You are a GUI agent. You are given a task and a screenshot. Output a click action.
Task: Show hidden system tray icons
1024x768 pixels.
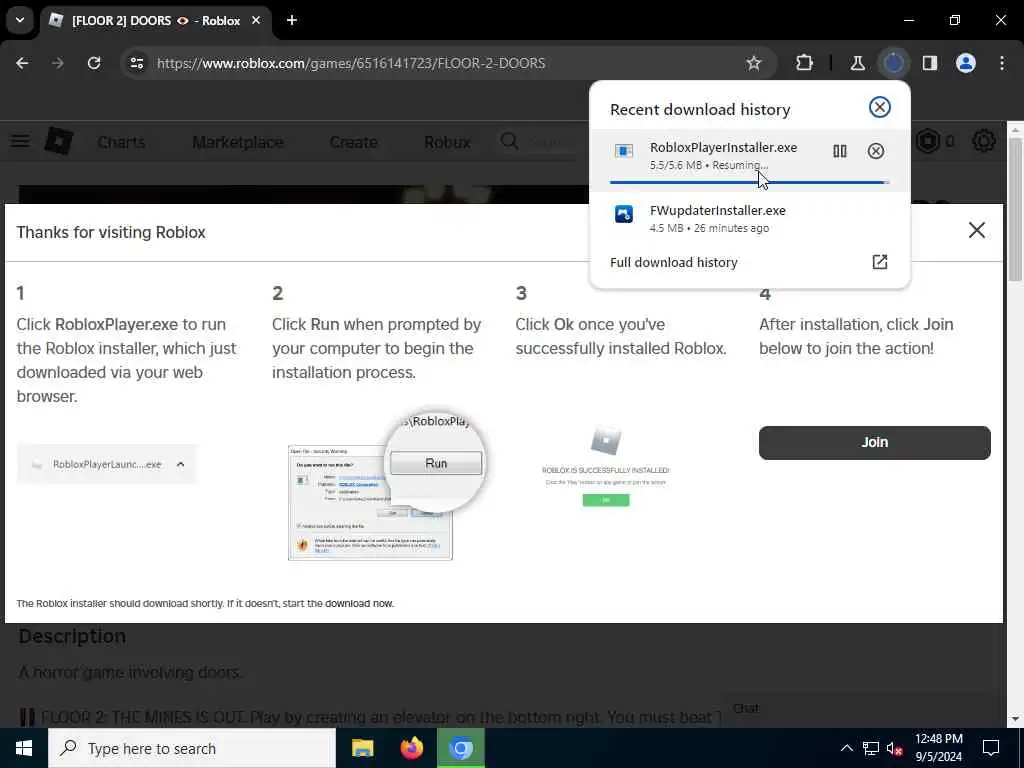[846, 748]
